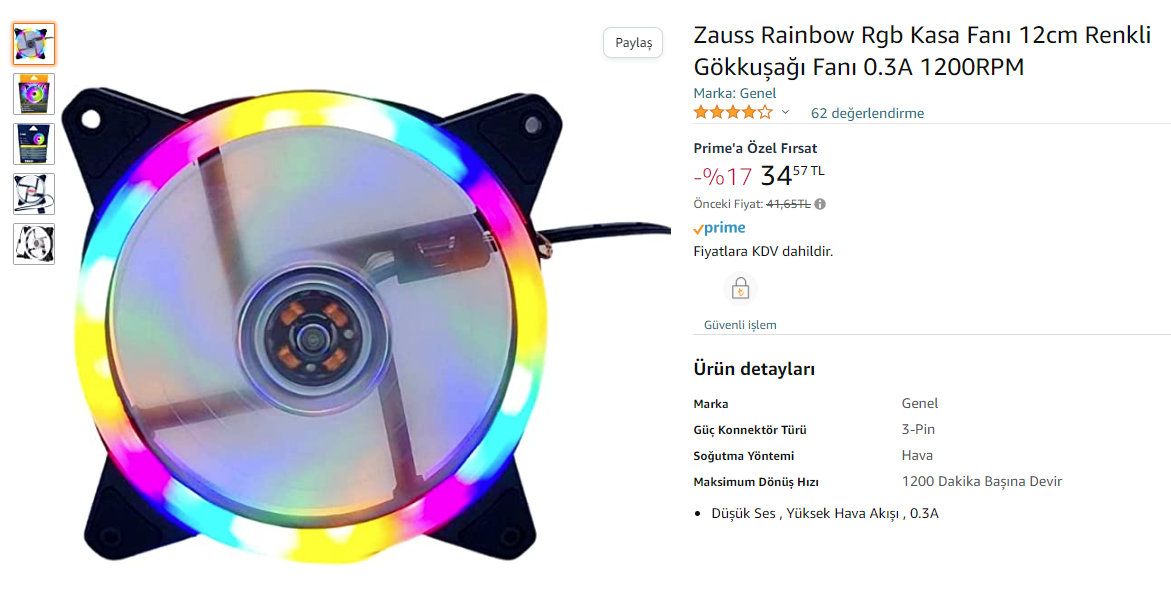Open the 62 değerlendirme reviews link

point(867,114)
